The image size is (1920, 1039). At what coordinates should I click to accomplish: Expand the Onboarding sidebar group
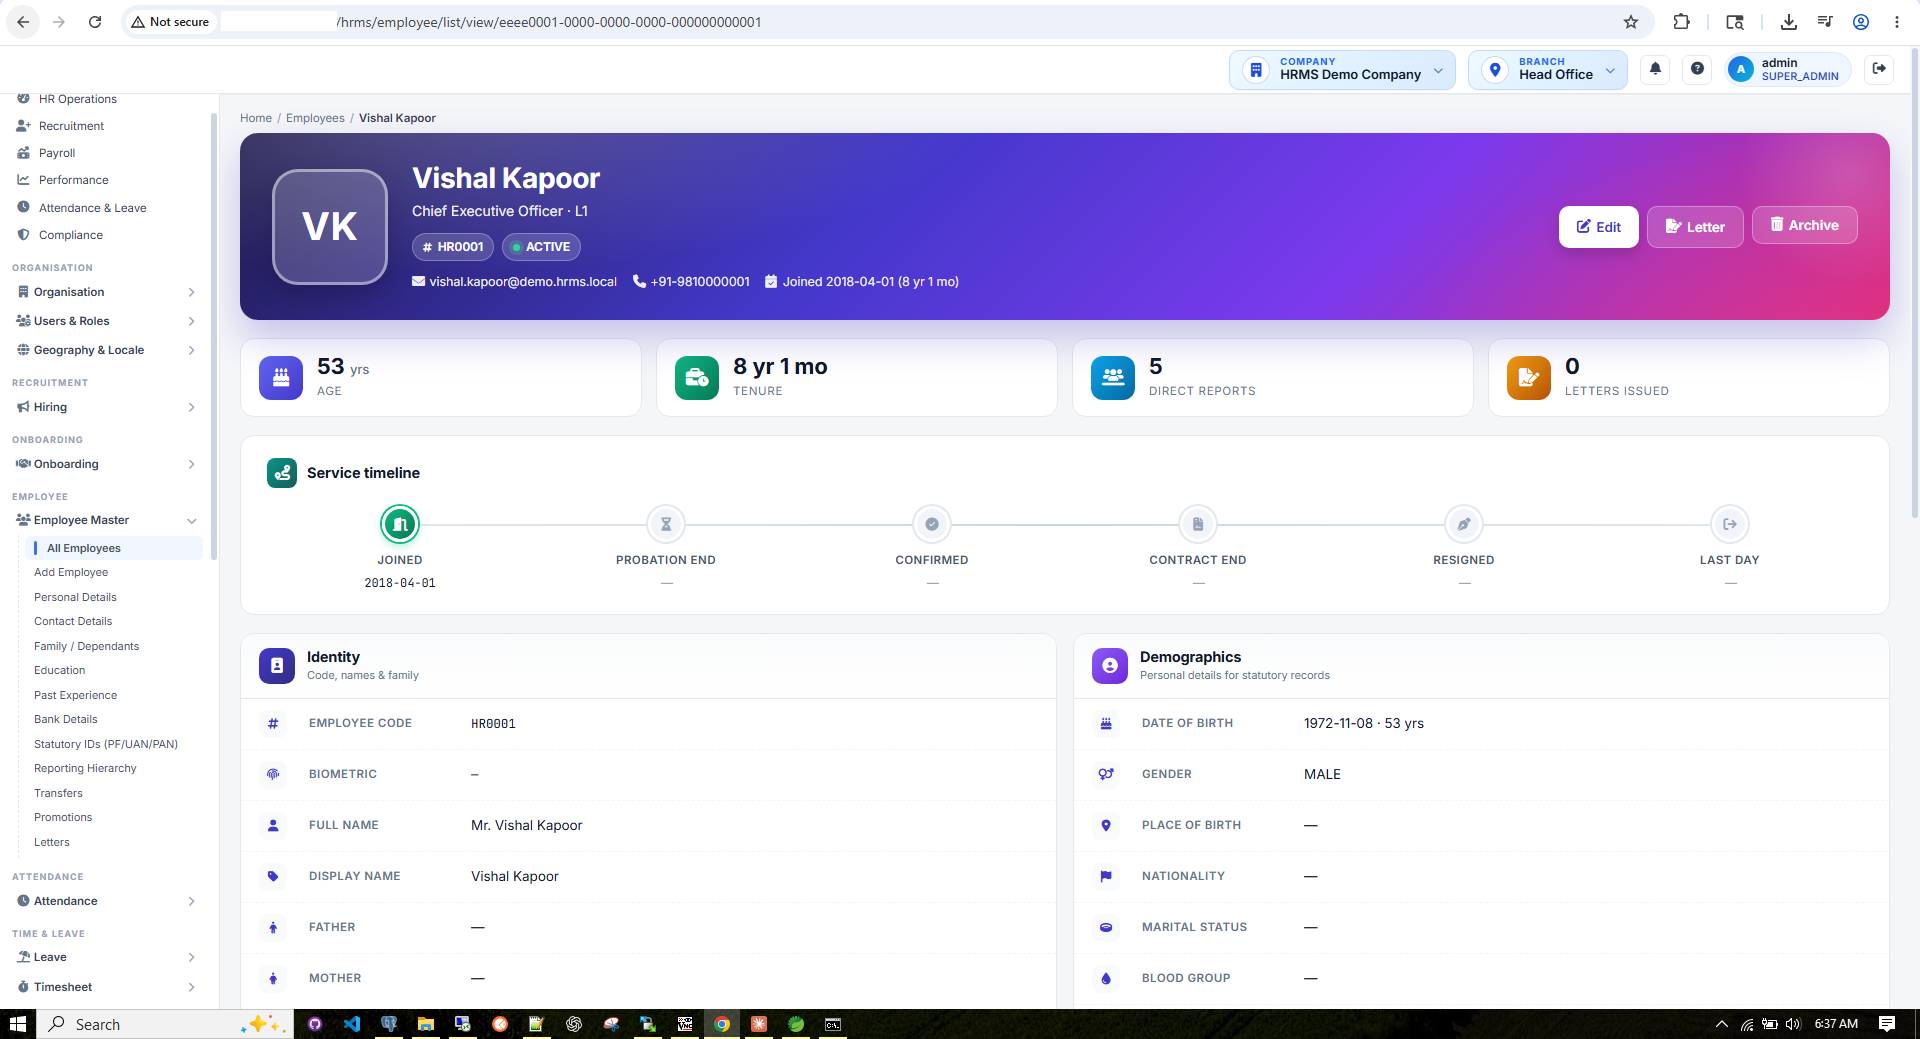105,464
